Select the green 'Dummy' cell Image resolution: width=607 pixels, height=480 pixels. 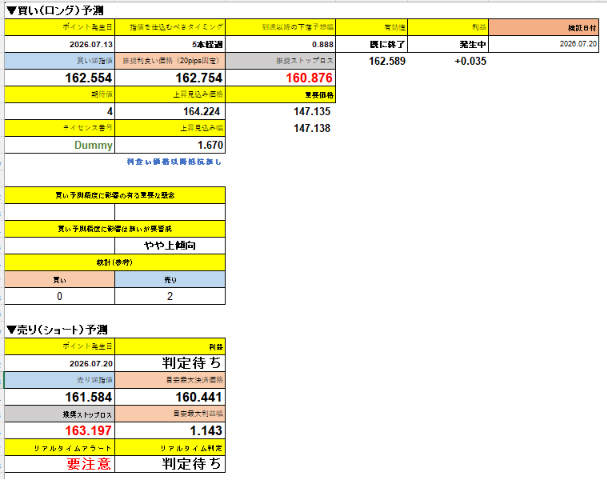coord(60,145)
